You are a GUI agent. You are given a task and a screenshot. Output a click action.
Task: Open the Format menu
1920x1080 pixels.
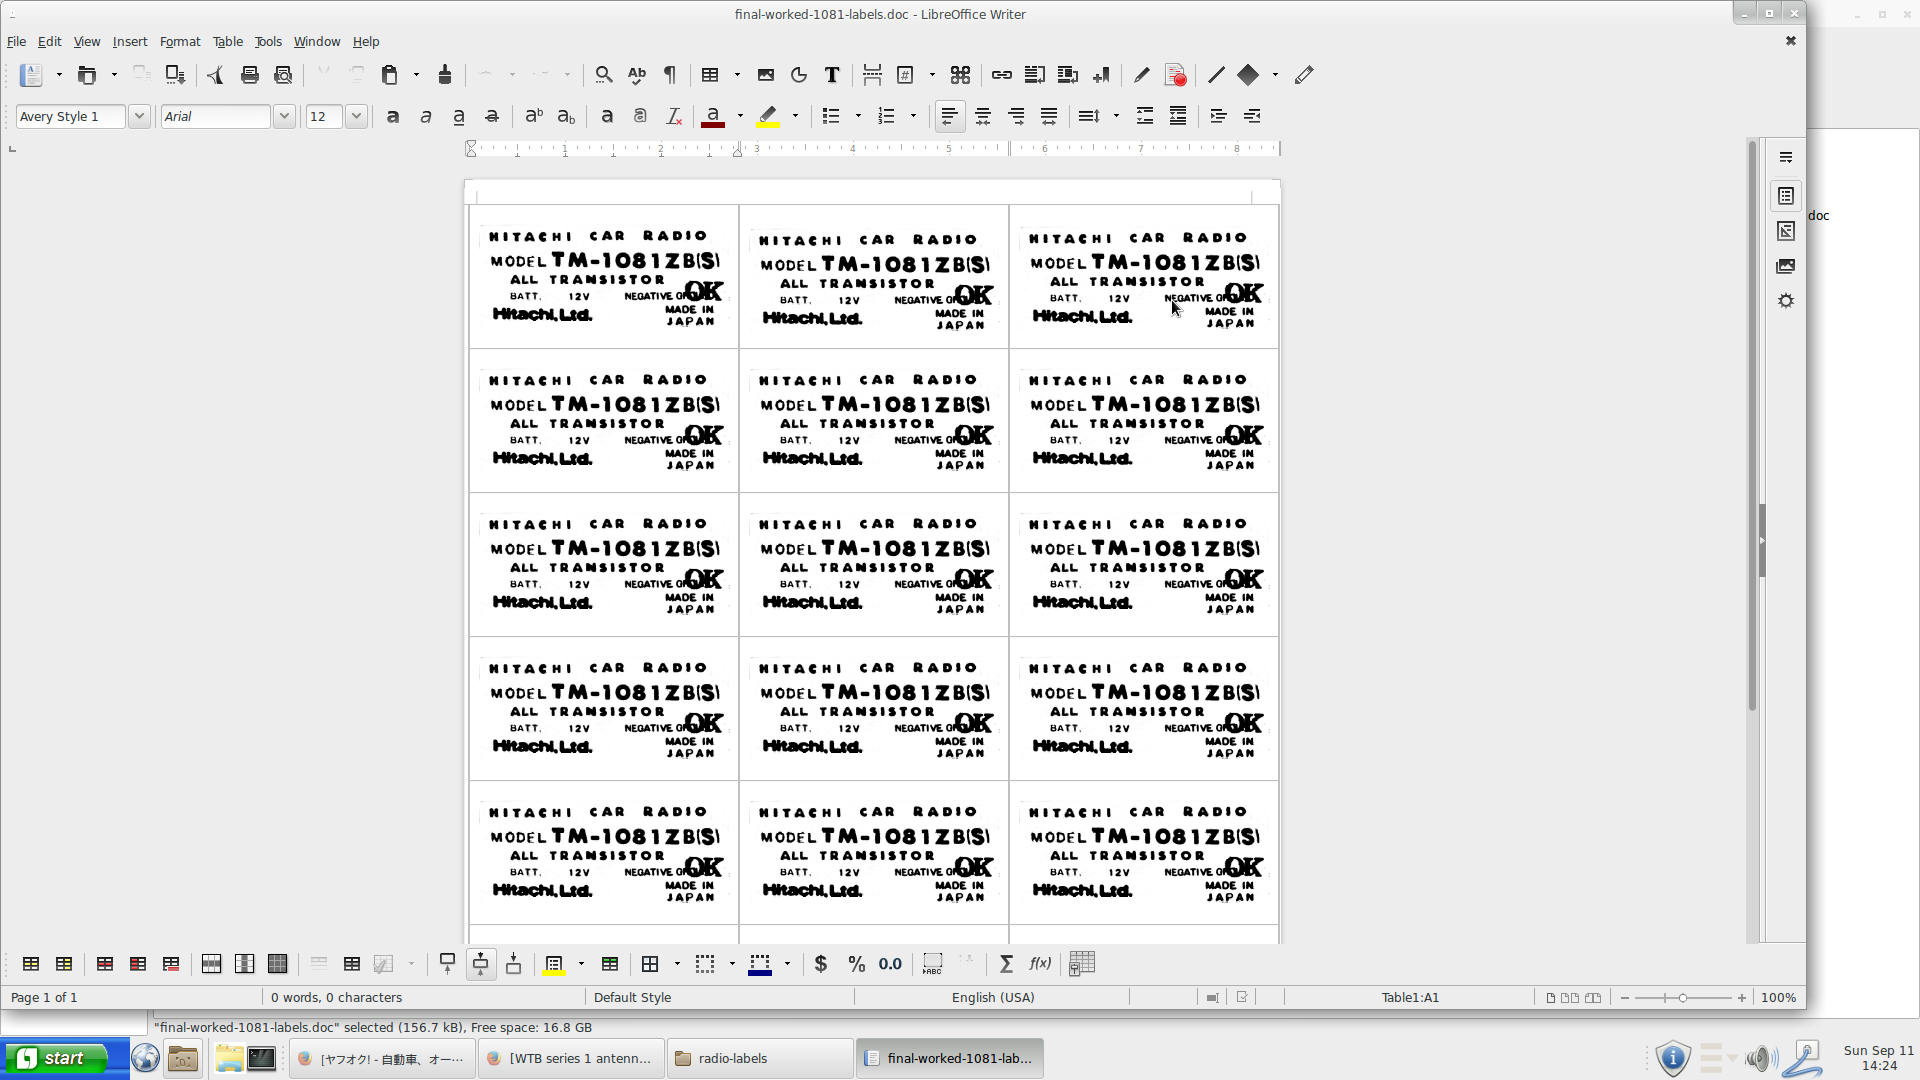pyautogui.click(x=180, y=42)
